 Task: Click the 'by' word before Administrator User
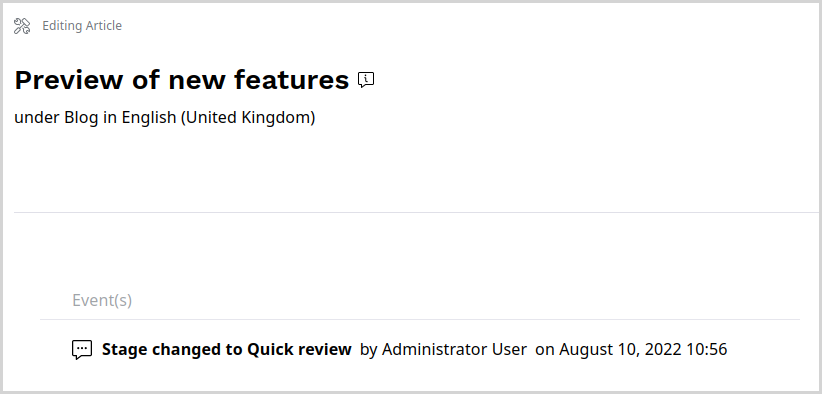tap(369, 349)
